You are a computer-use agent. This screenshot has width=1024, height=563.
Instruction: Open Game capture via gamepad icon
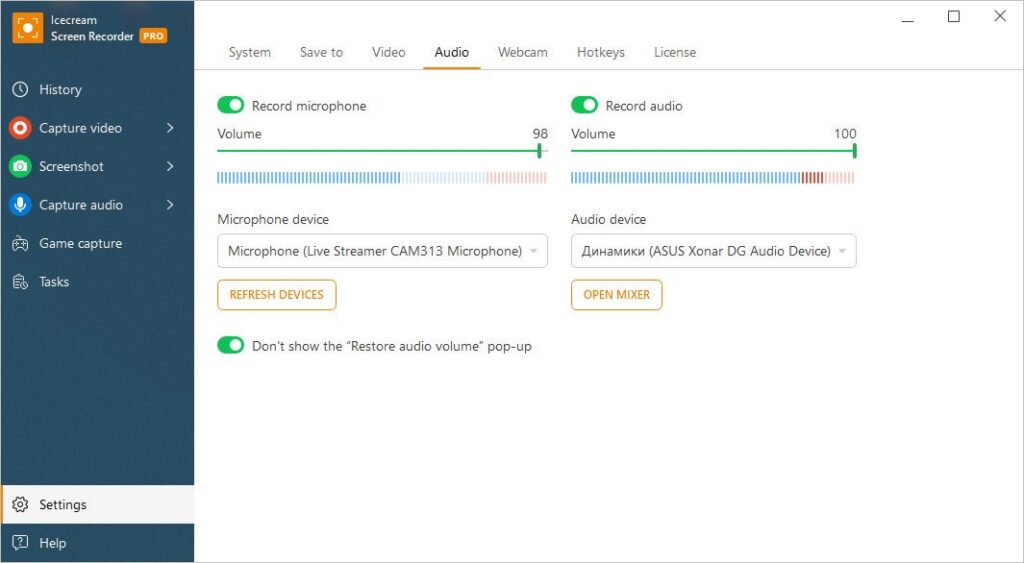tap(20, 244)
